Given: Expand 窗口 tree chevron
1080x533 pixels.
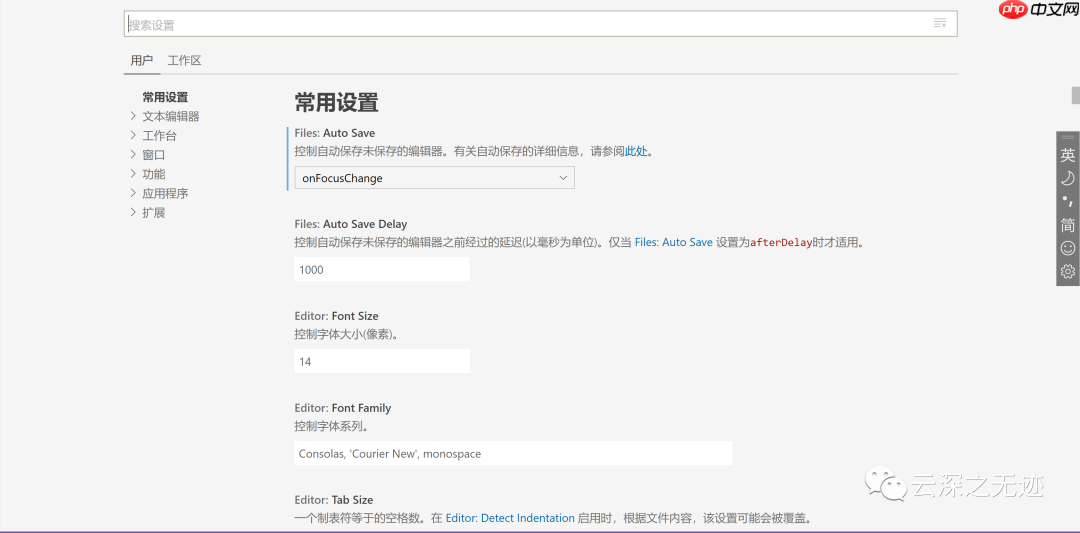Looking at the screenshot, I should (x=133, y=154).
